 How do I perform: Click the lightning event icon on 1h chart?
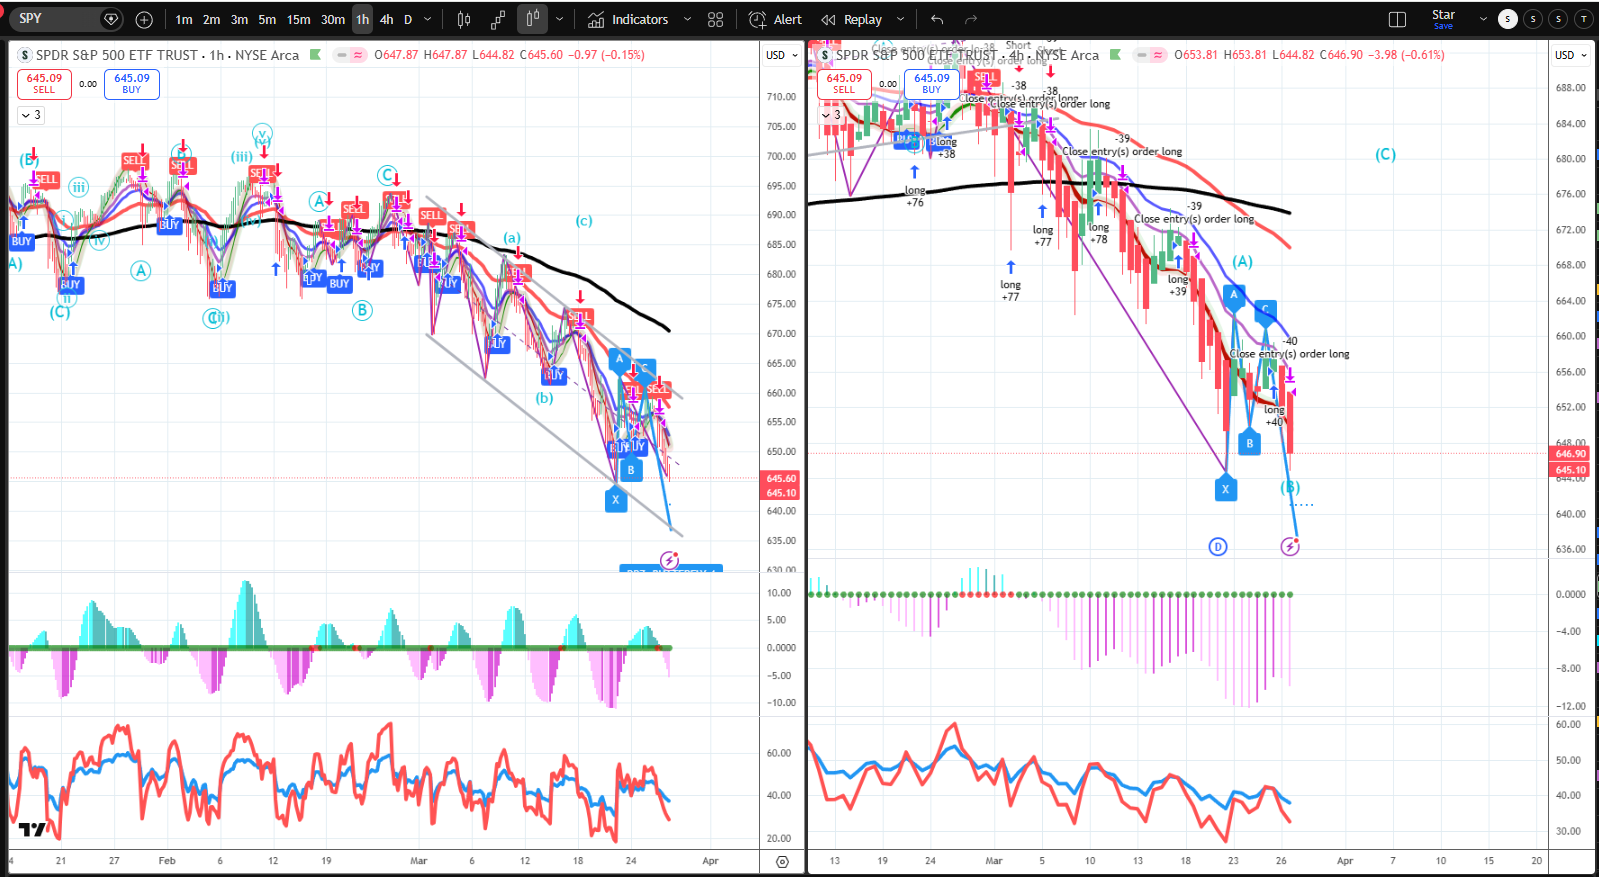pos(670,560)
